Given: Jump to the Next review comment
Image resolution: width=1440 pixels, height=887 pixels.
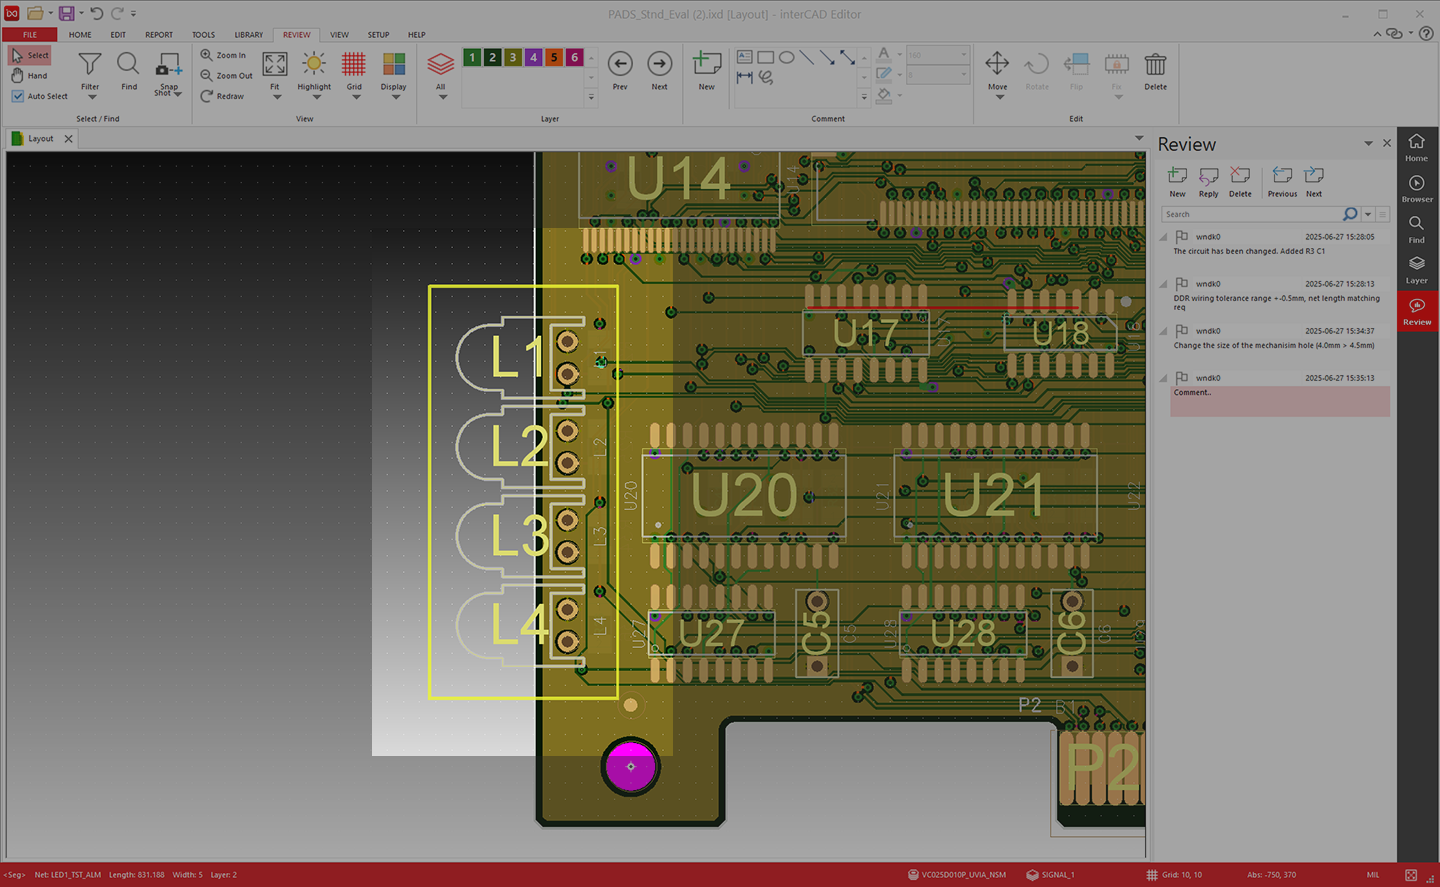Looking at the screenshot, I should click(1314, 182).
